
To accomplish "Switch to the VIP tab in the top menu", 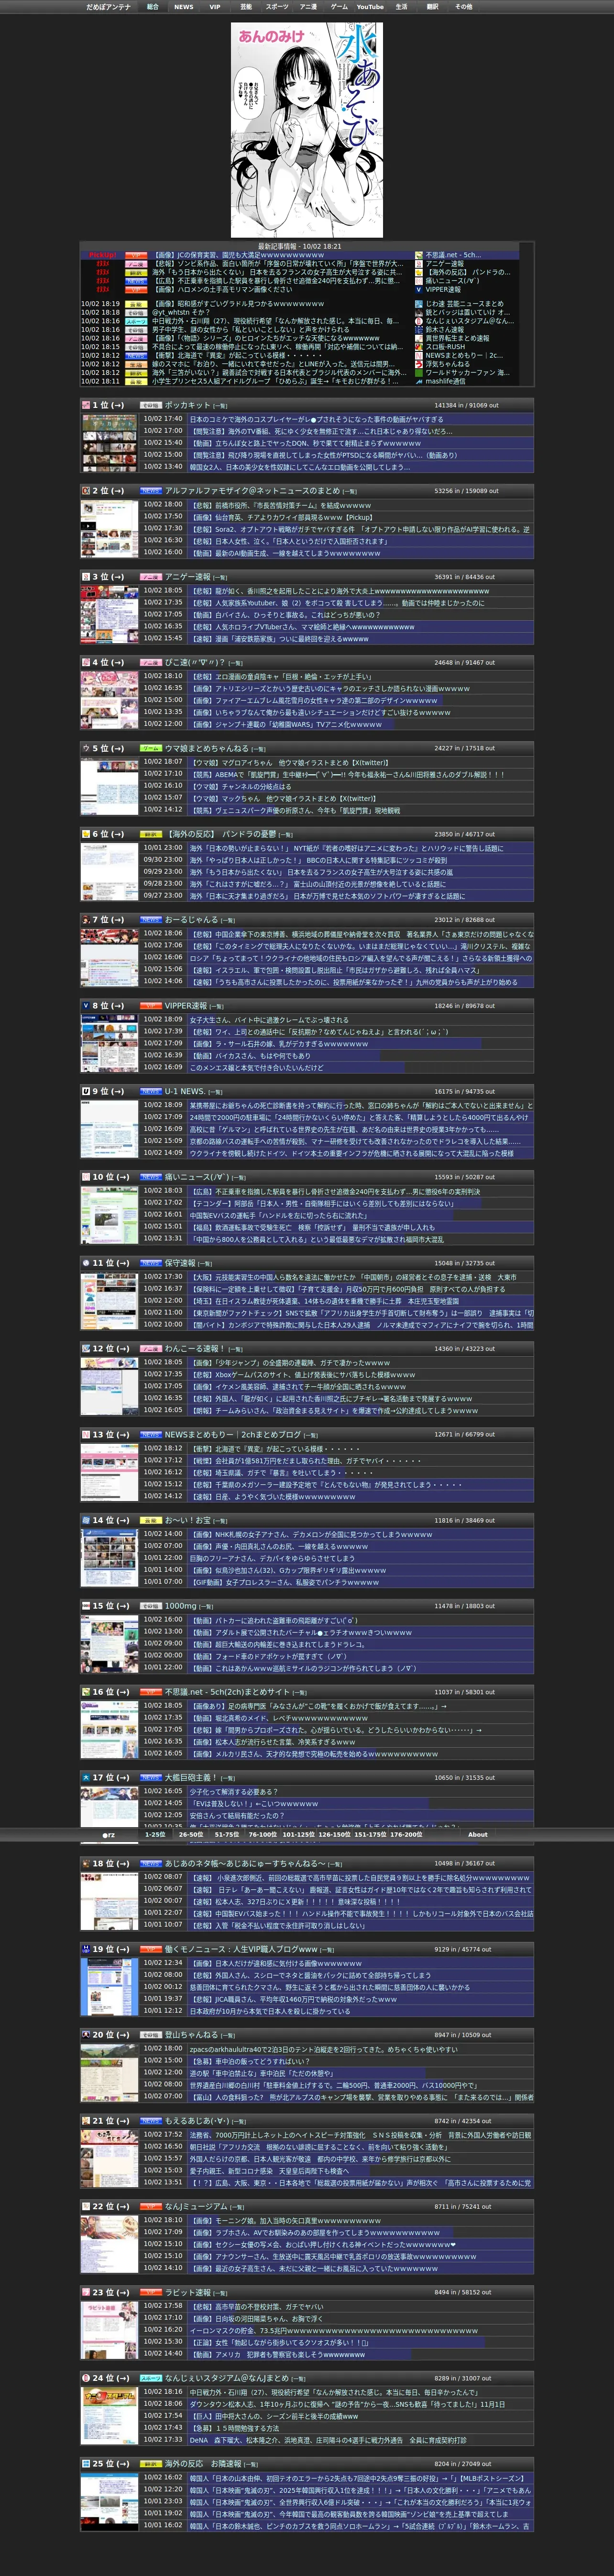I will coord(214,7).
